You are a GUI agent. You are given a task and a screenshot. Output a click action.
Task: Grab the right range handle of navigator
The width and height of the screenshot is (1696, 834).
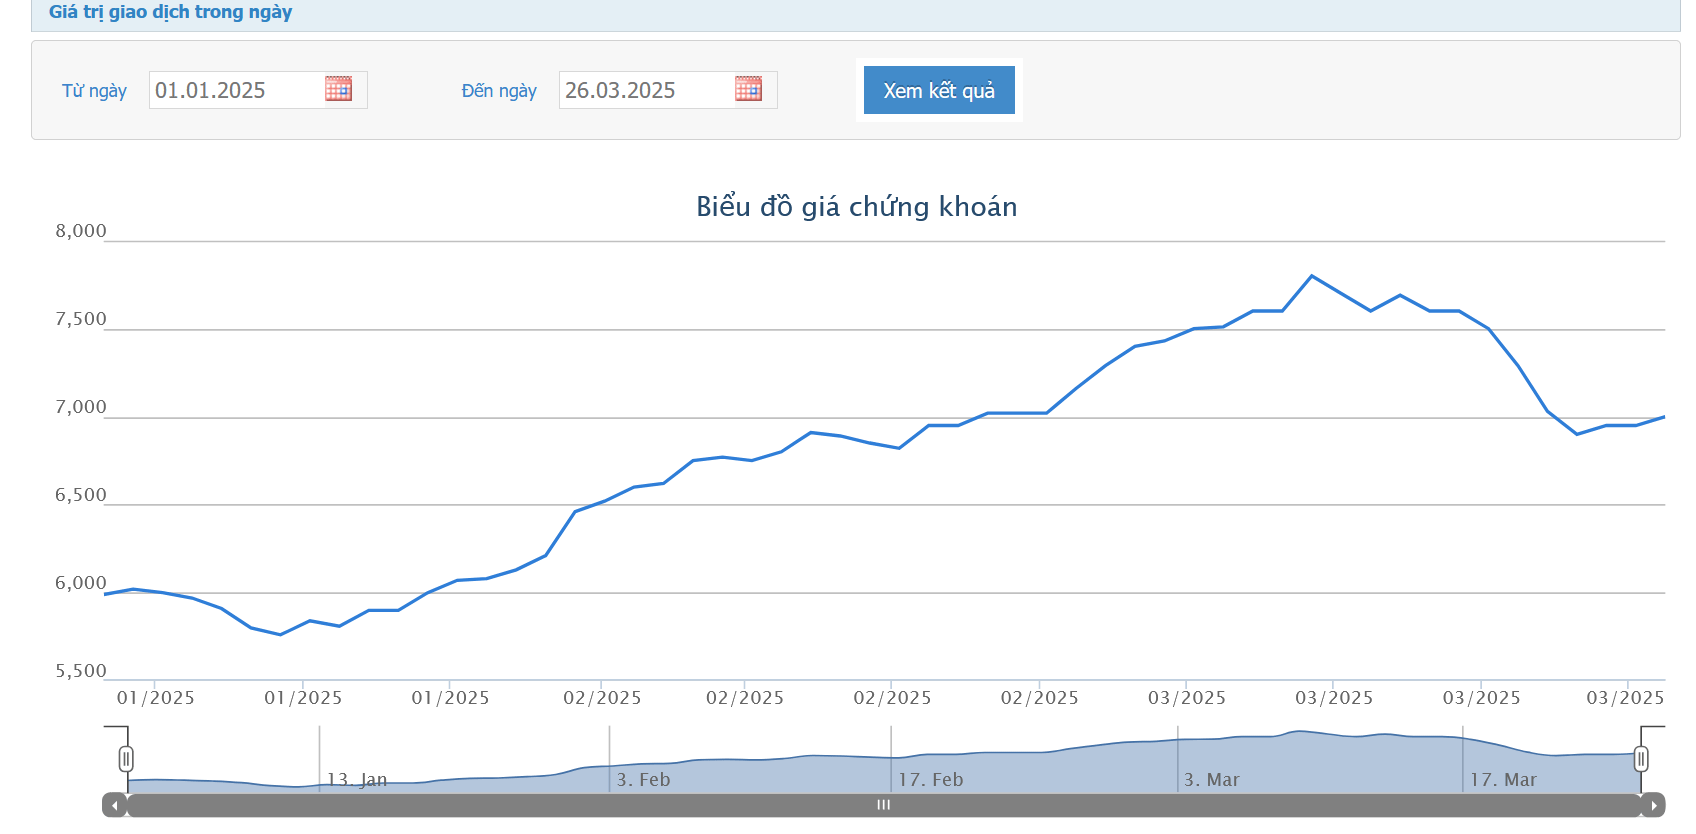(1641, 759)
